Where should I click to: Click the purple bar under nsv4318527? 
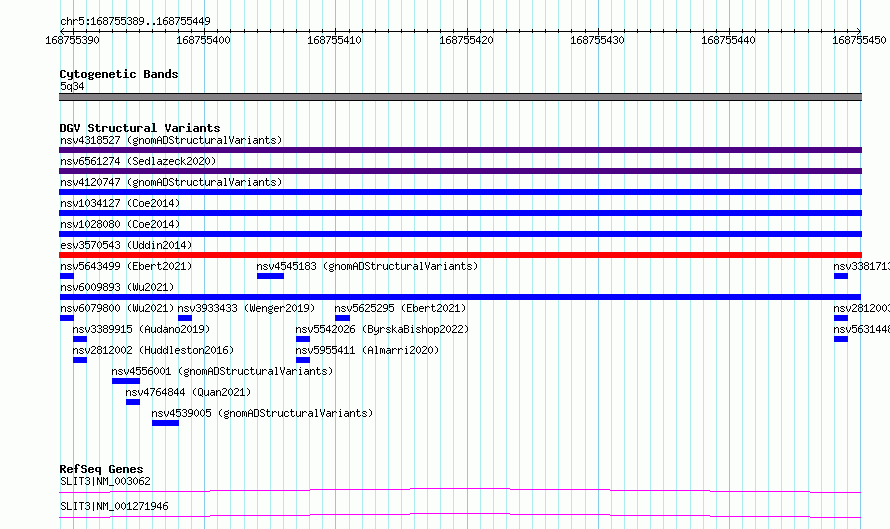(460, 150)
